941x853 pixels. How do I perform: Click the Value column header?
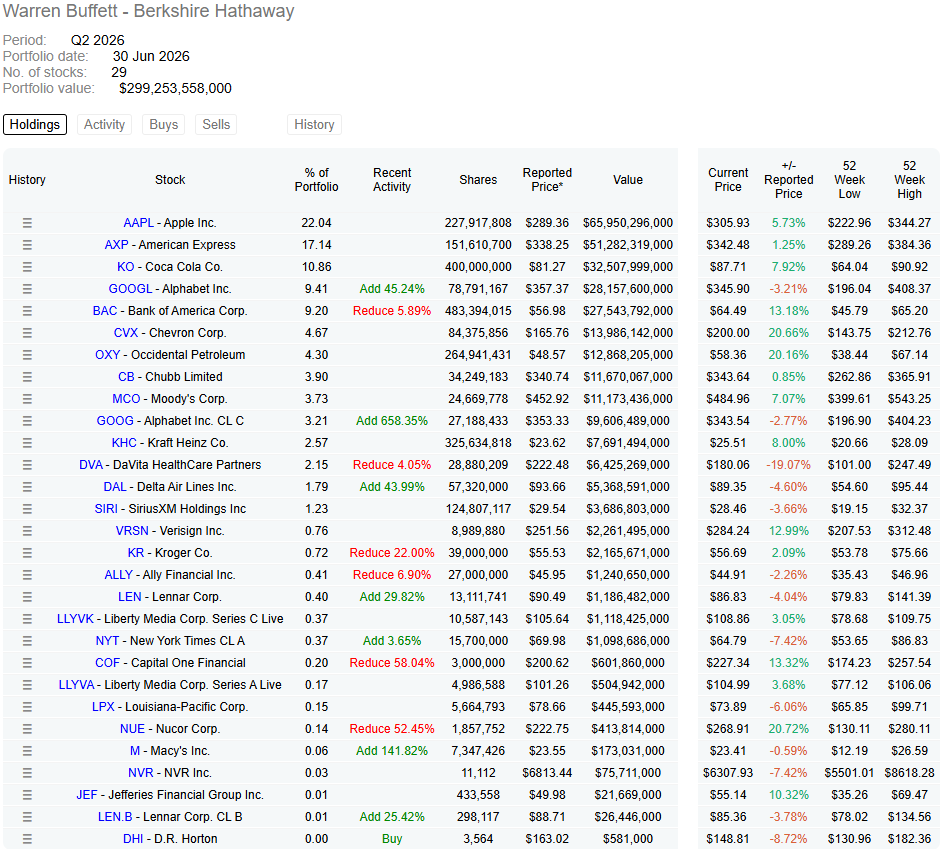(x=628, y=179)
